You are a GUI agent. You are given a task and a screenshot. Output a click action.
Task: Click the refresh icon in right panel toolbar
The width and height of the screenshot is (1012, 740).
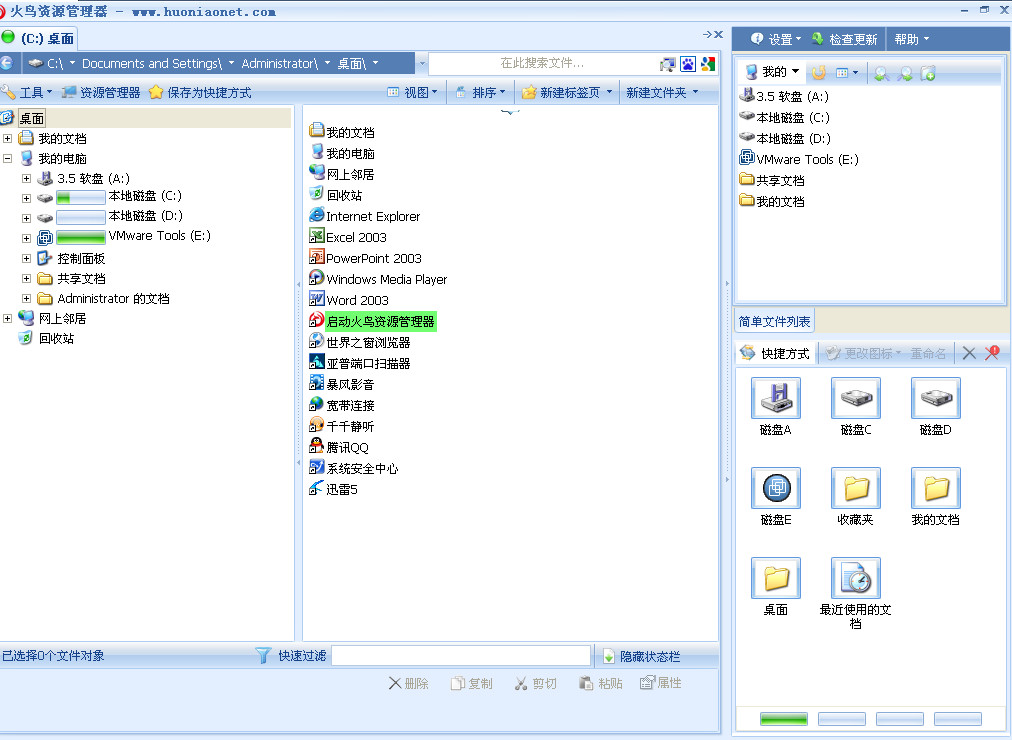818,73
